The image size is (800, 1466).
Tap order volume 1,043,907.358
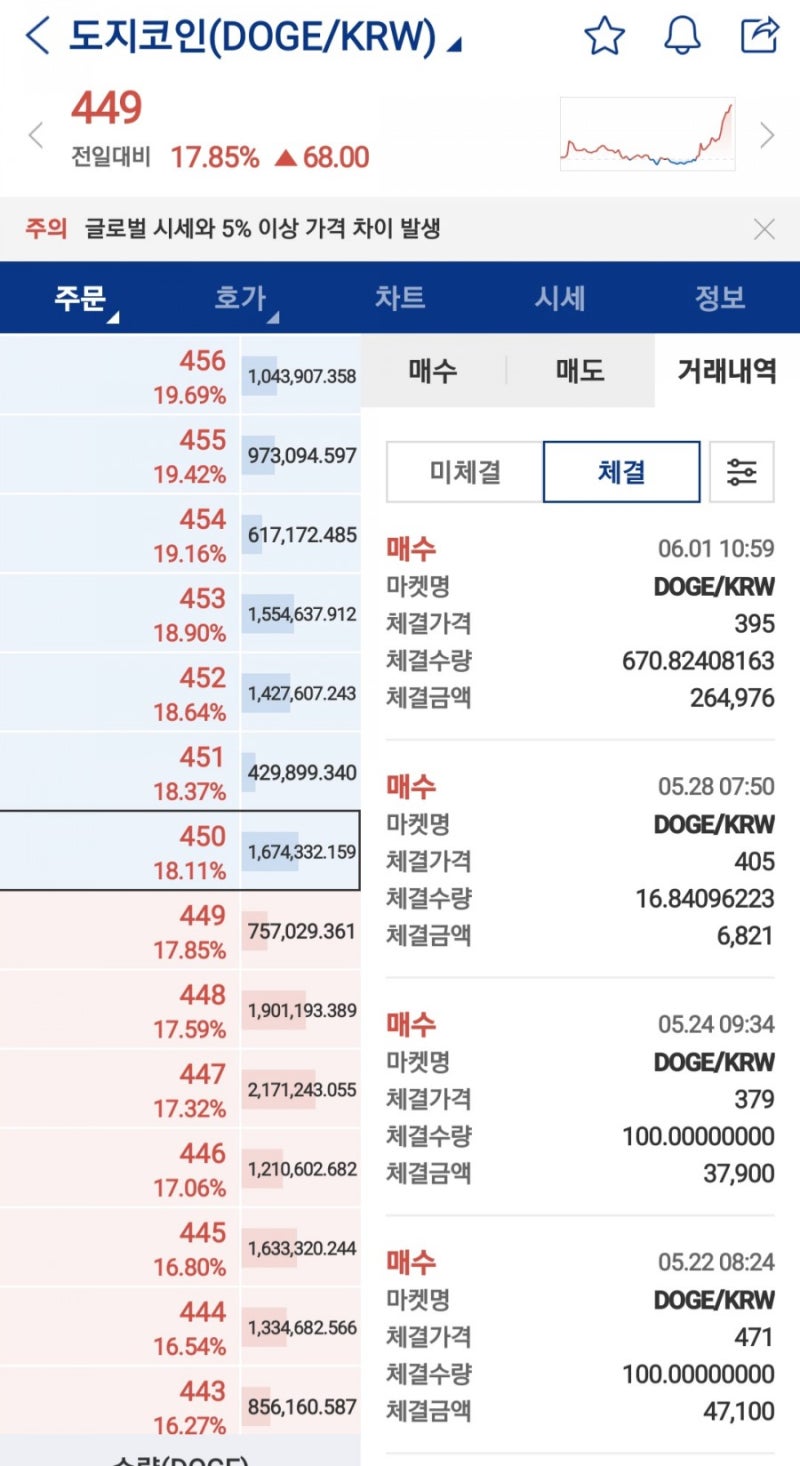click(302, 376)
